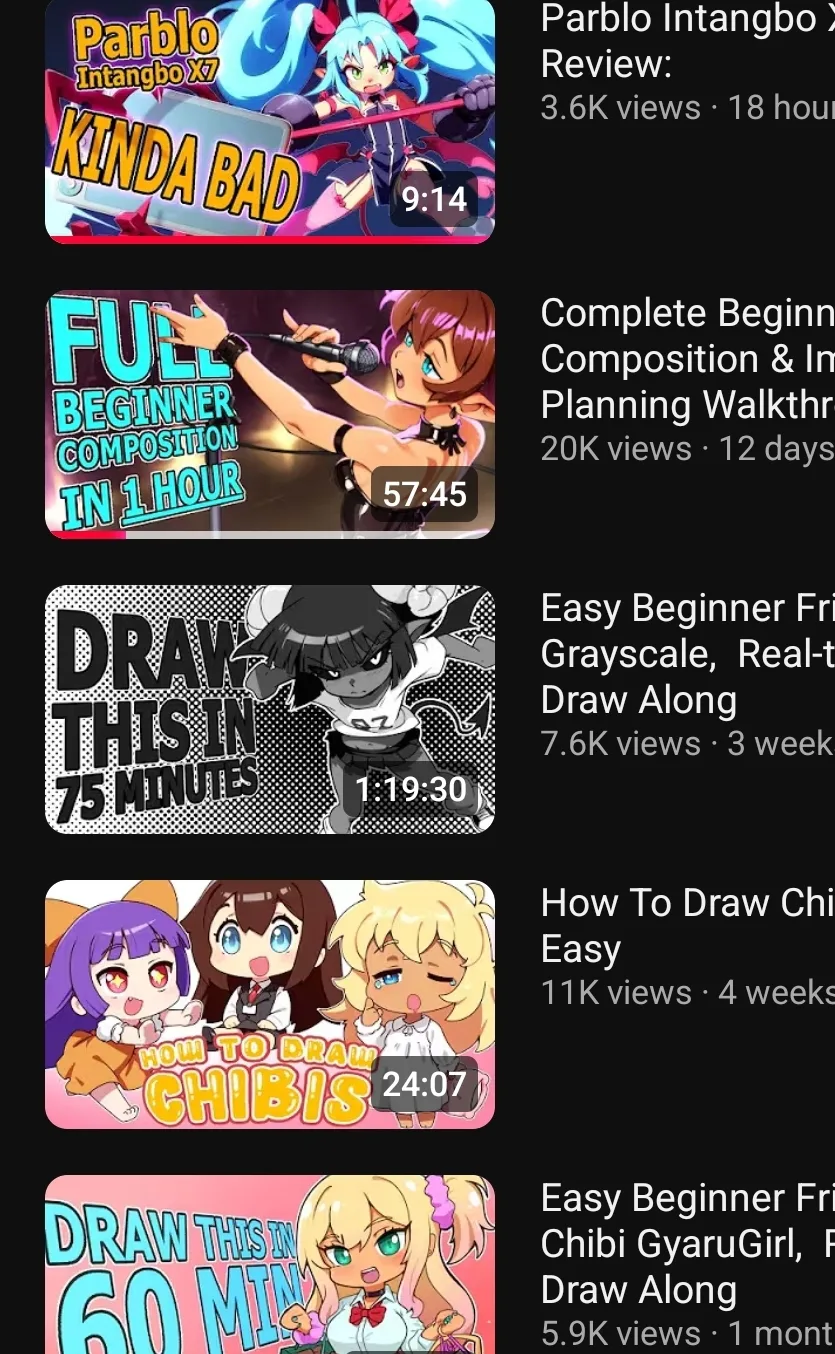The height and width of the screenshot is (1354, 835).
Task: Click the 57:45 duration badge
Action: coord(424,494)
